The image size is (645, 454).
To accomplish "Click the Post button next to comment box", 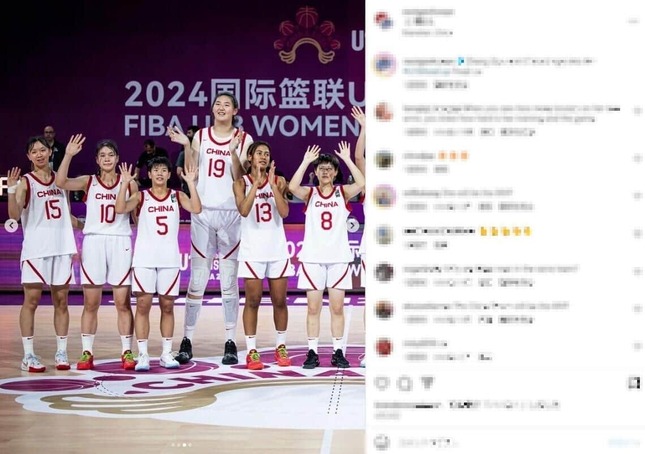I will [x=624, y=442].
